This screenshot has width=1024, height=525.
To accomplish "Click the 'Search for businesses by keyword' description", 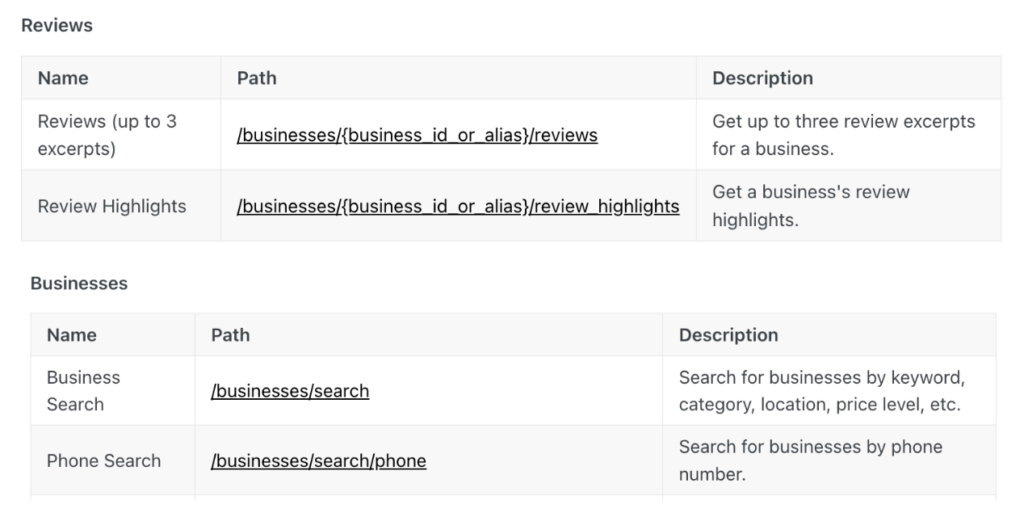I will pyautogui.click(x=822, y=391).
